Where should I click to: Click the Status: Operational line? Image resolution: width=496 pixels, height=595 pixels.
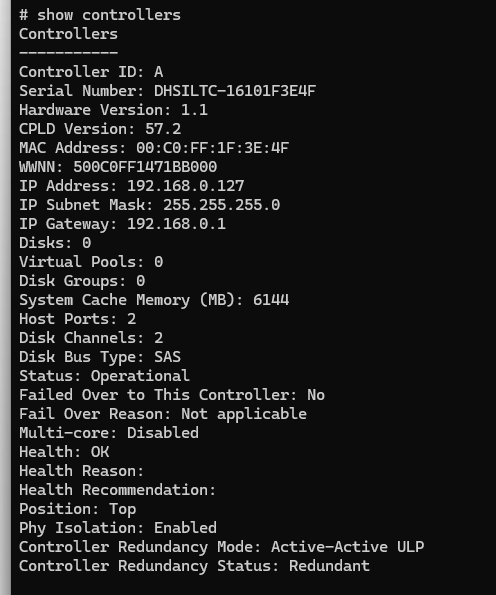click(104, 376)
